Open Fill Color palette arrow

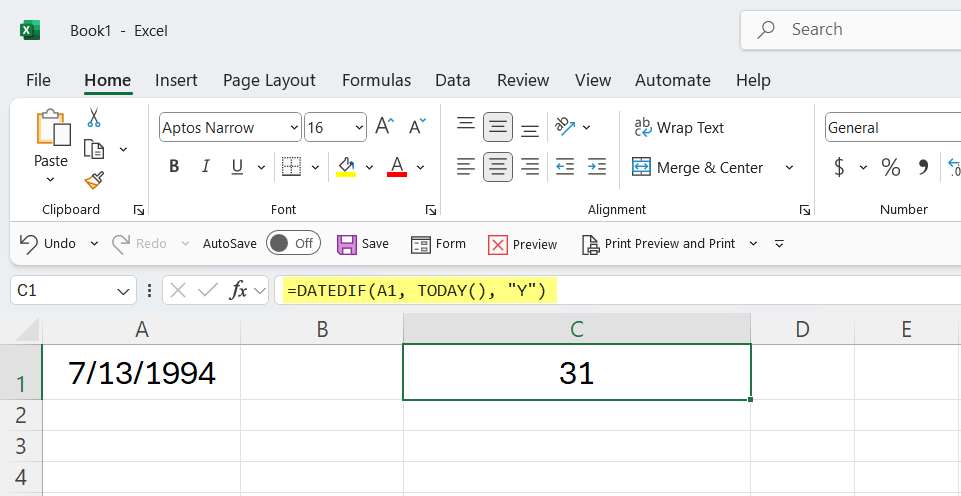[x=369, y=167]
